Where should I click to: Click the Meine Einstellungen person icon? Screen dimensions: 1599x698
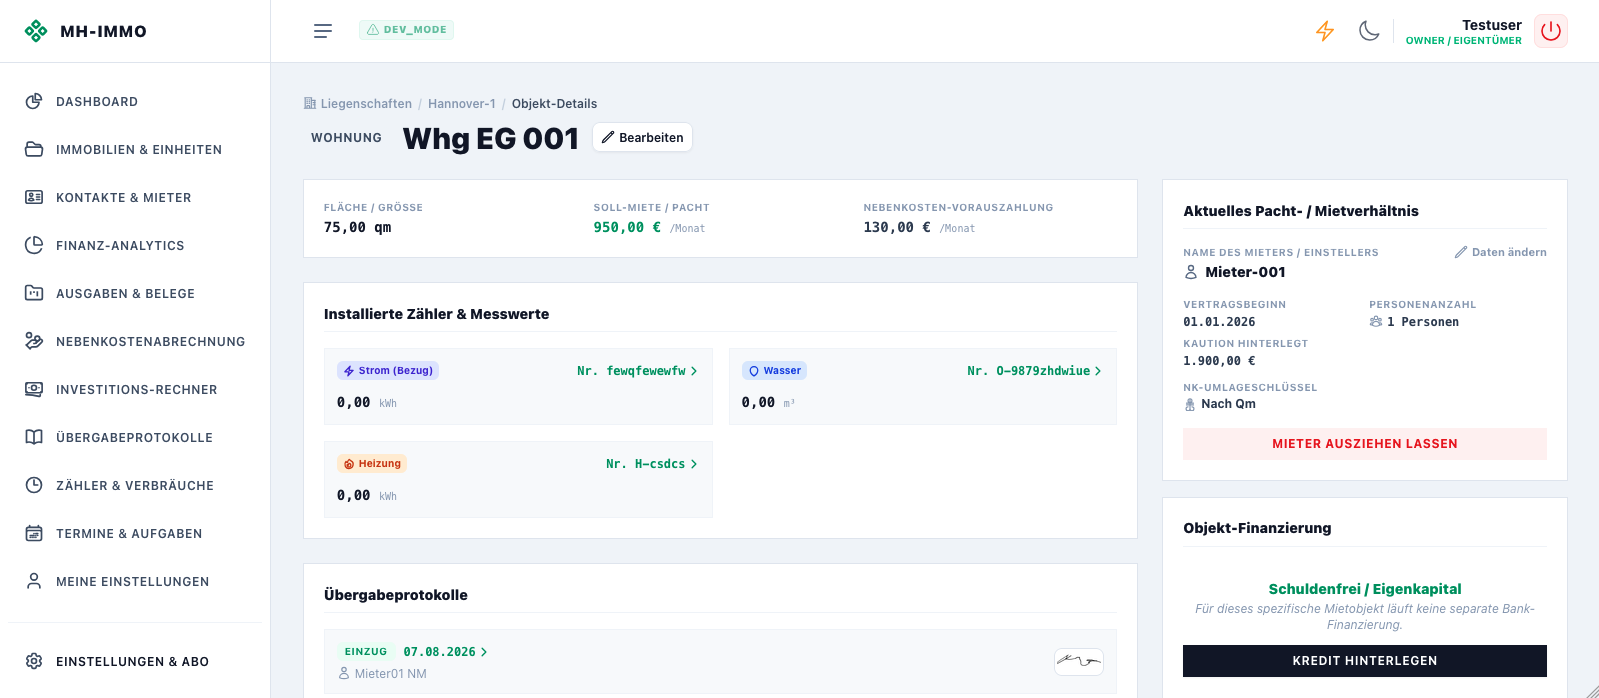[x=34, y=581]
